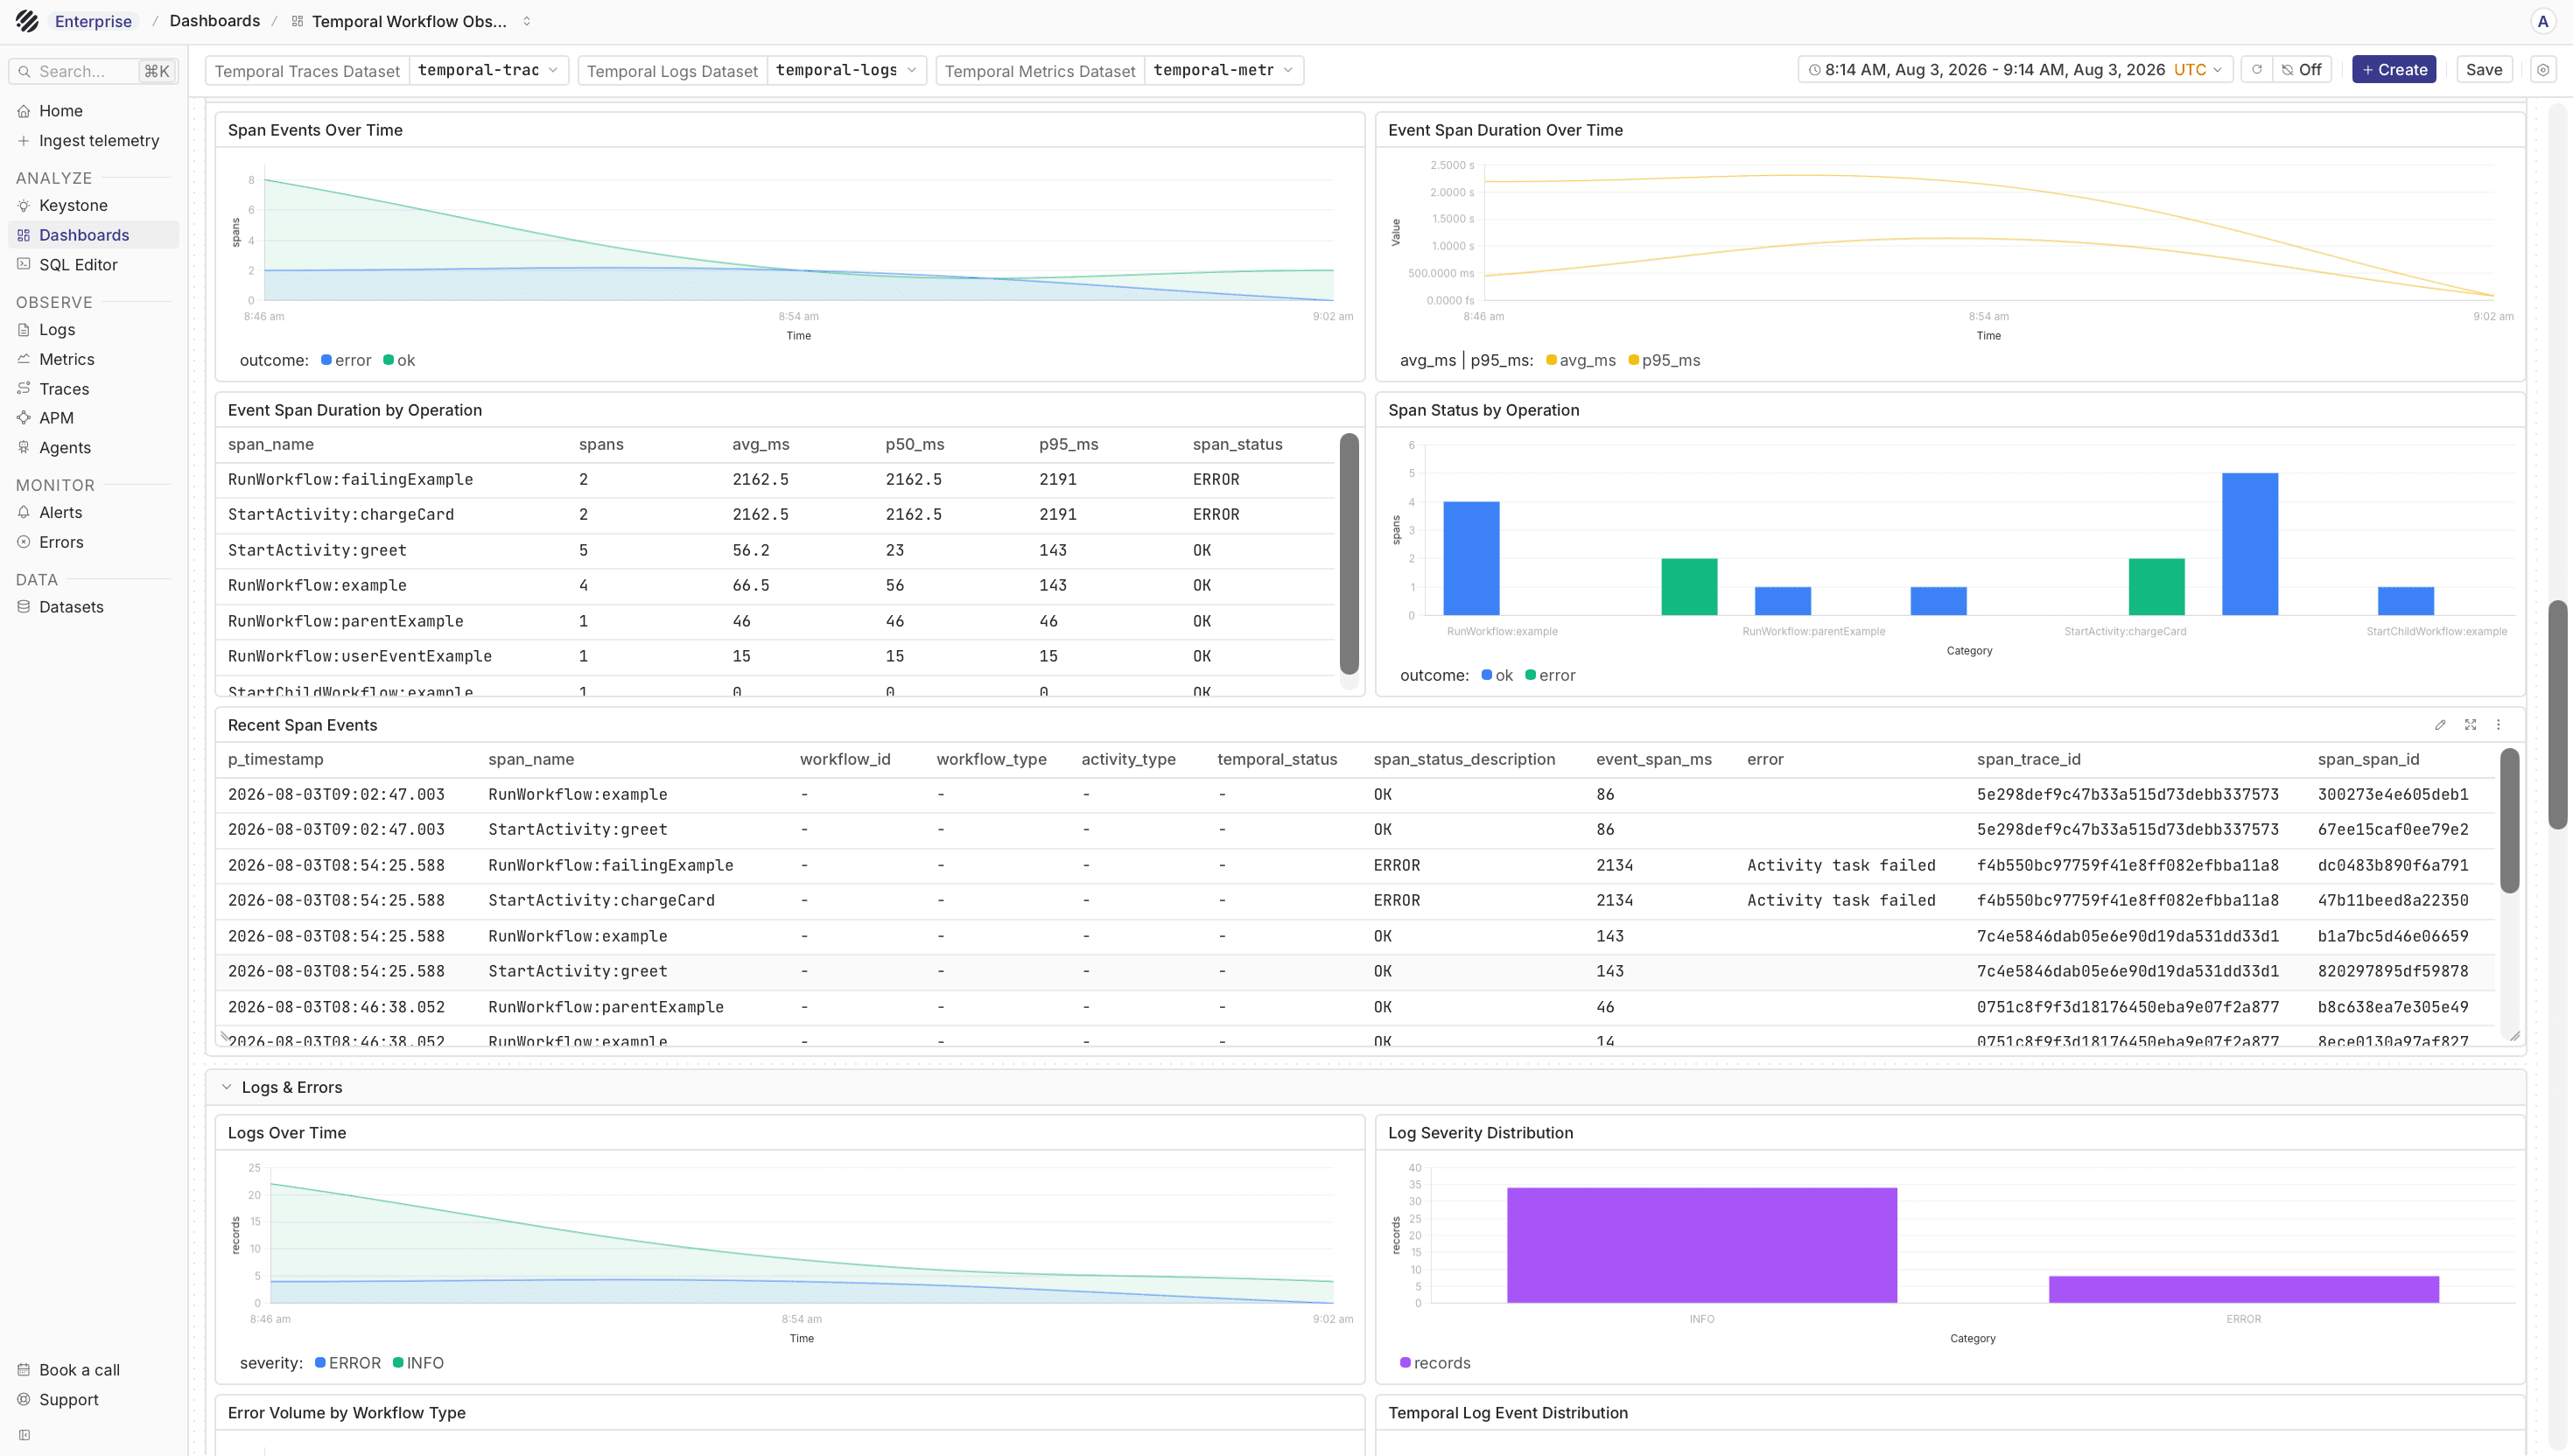Navigate to Traces page

click(x=64, y=389)
